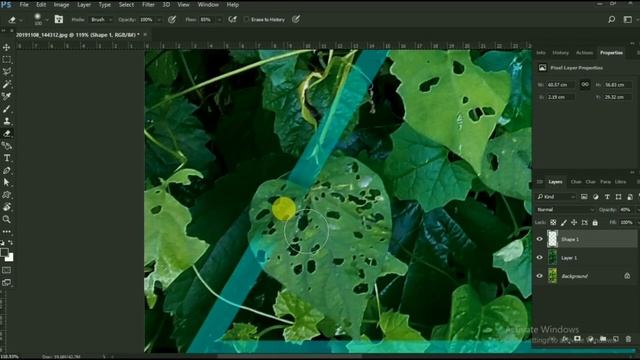
Task: Switch to the History tab
Action: [560, 53]
